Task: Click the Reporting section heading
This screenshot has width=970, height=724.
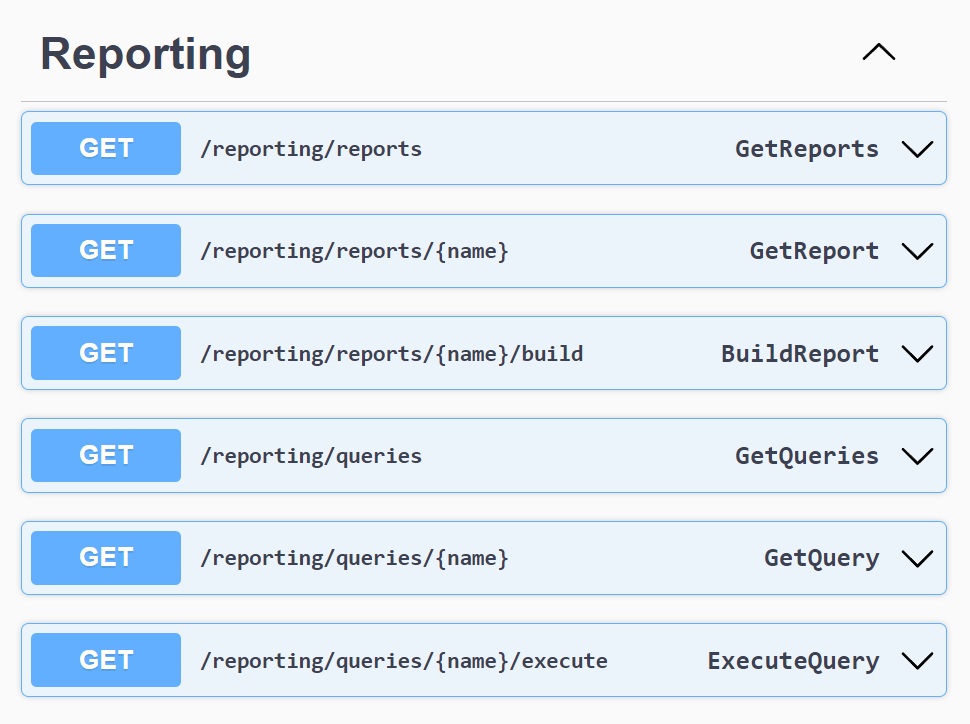Action: coord(145,54)
